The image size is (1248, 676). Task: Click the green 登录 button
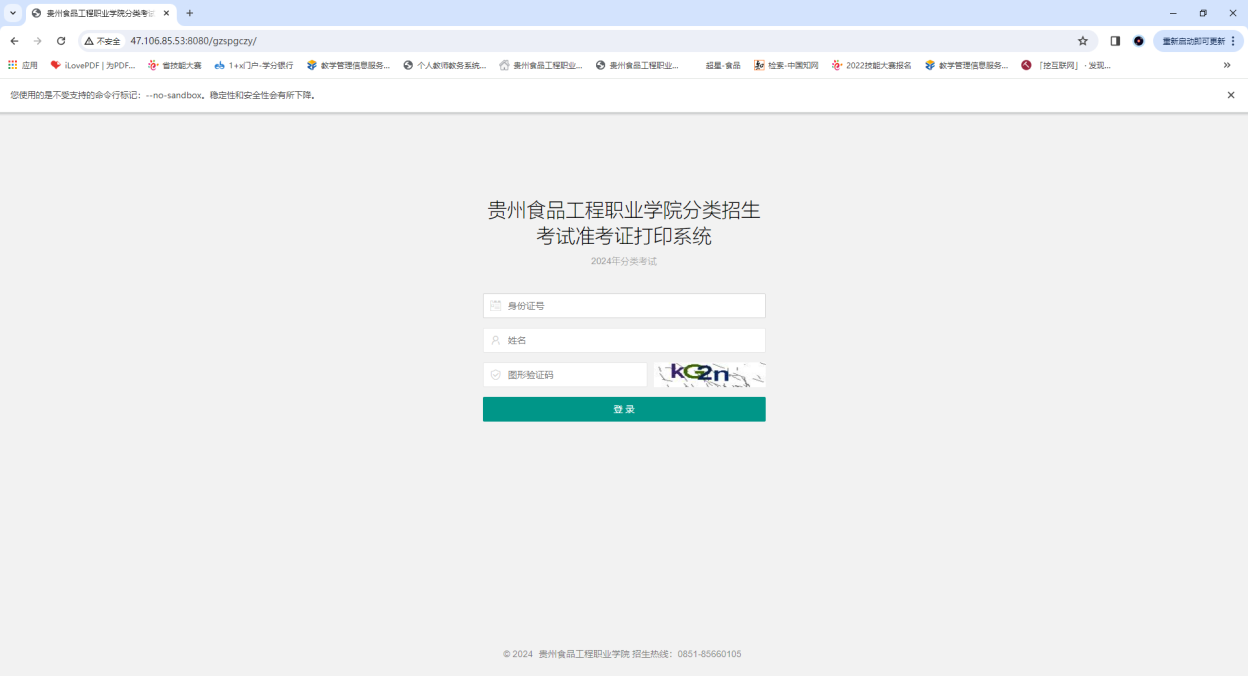pos(624,409)
